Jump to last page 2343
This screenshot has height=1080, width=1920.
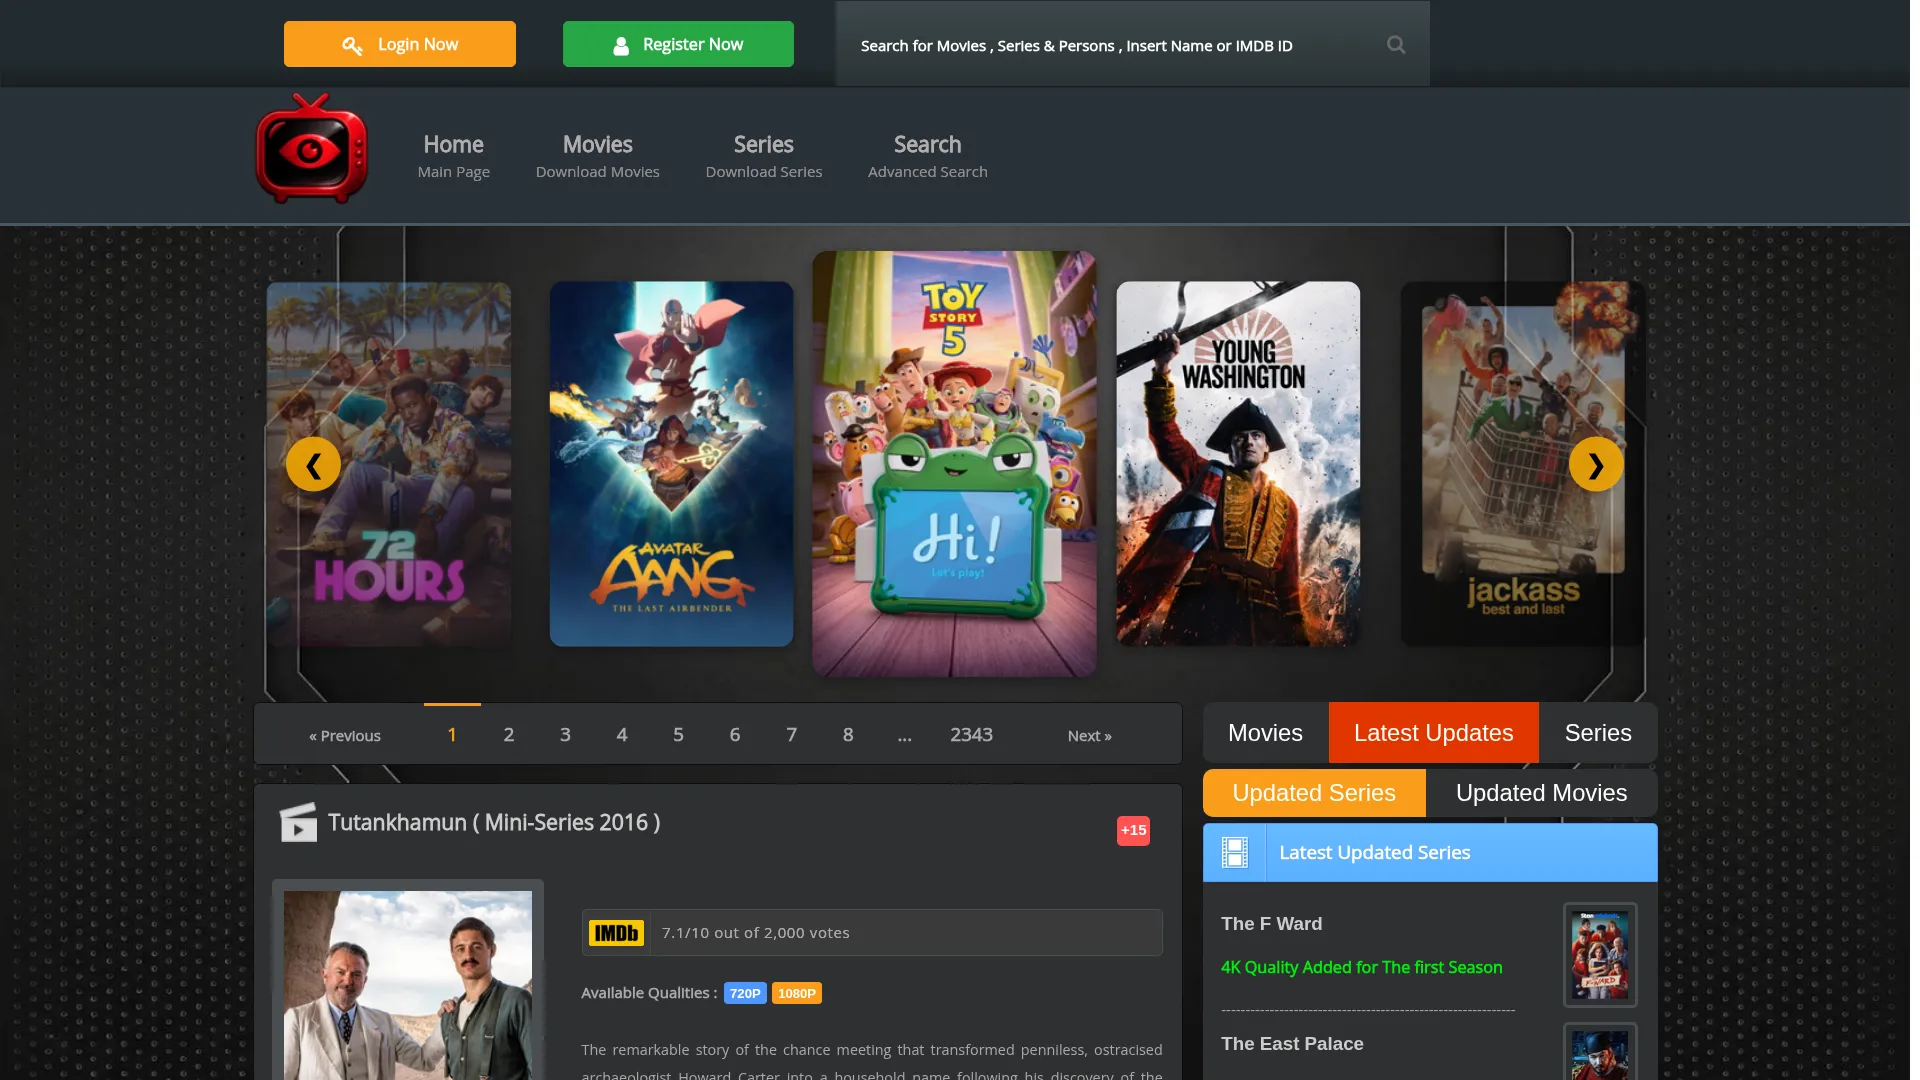tap(971, 735)
